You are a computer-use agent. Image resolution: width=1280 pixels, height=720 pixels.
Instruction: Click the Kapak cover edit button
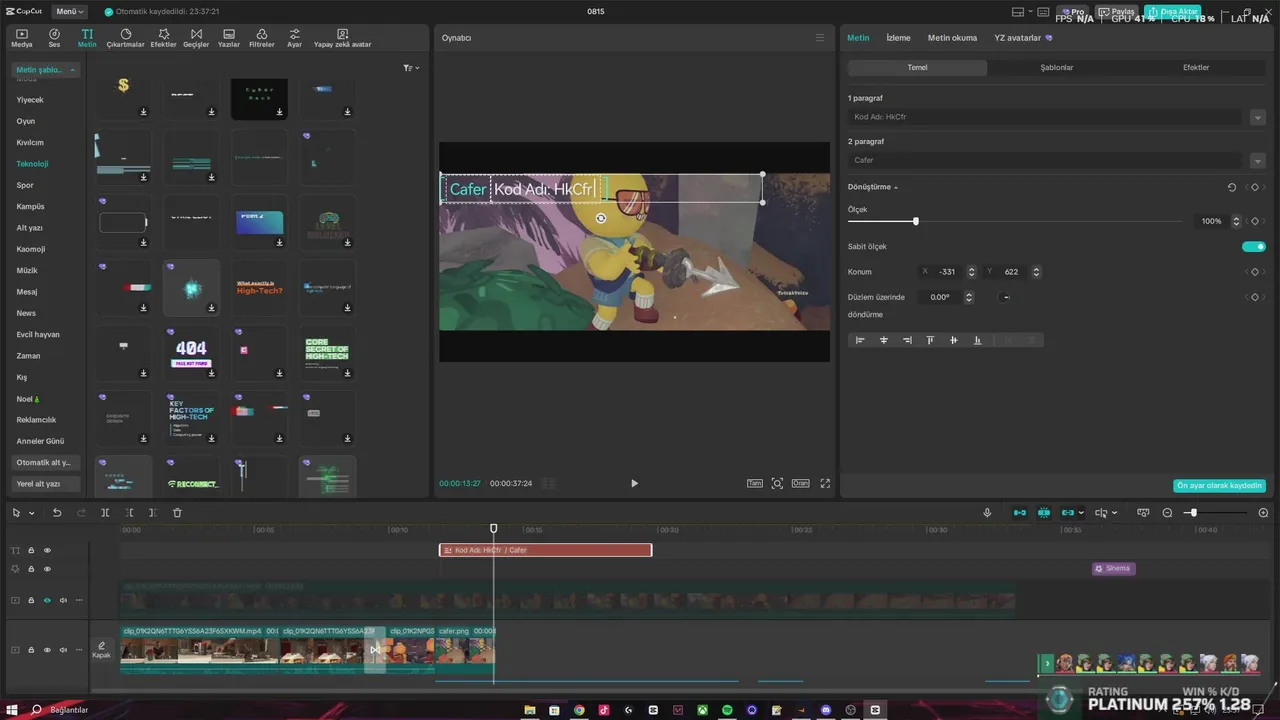point(101,650)
